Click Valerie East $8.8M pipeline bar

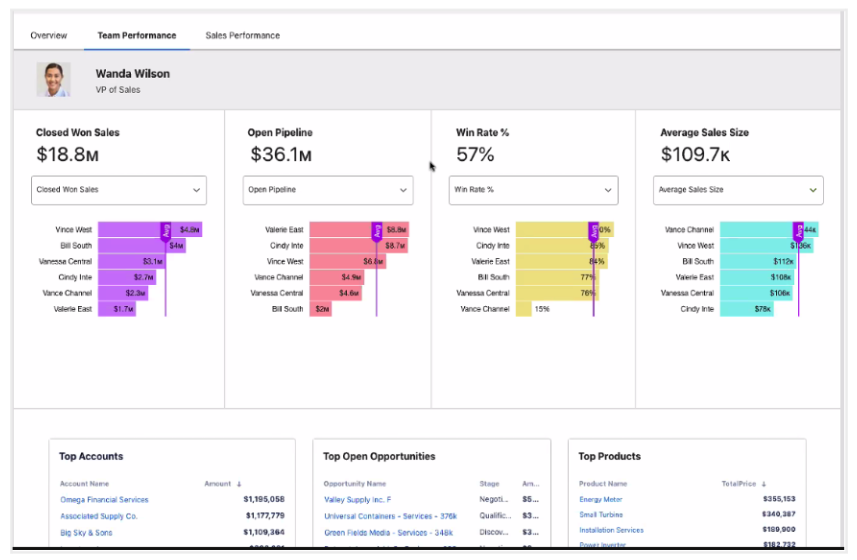point(359,229)
